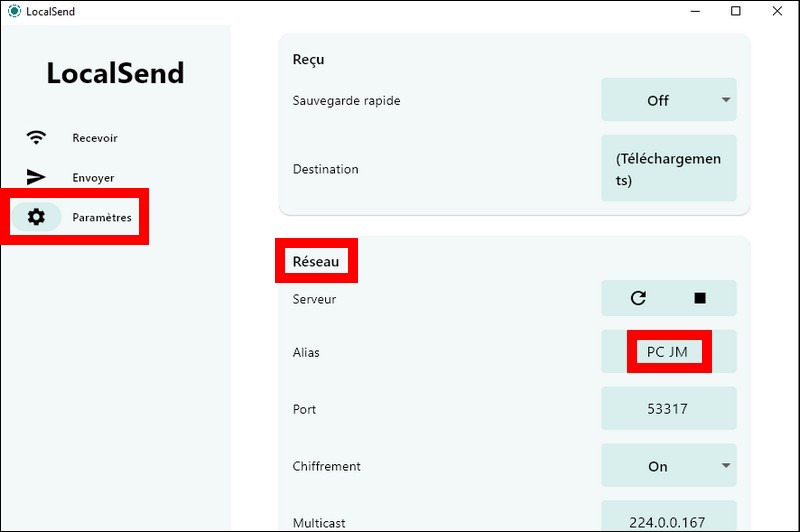
Task: Click the LocalSend logo in title bar
Action: click(x=14, y=11)
